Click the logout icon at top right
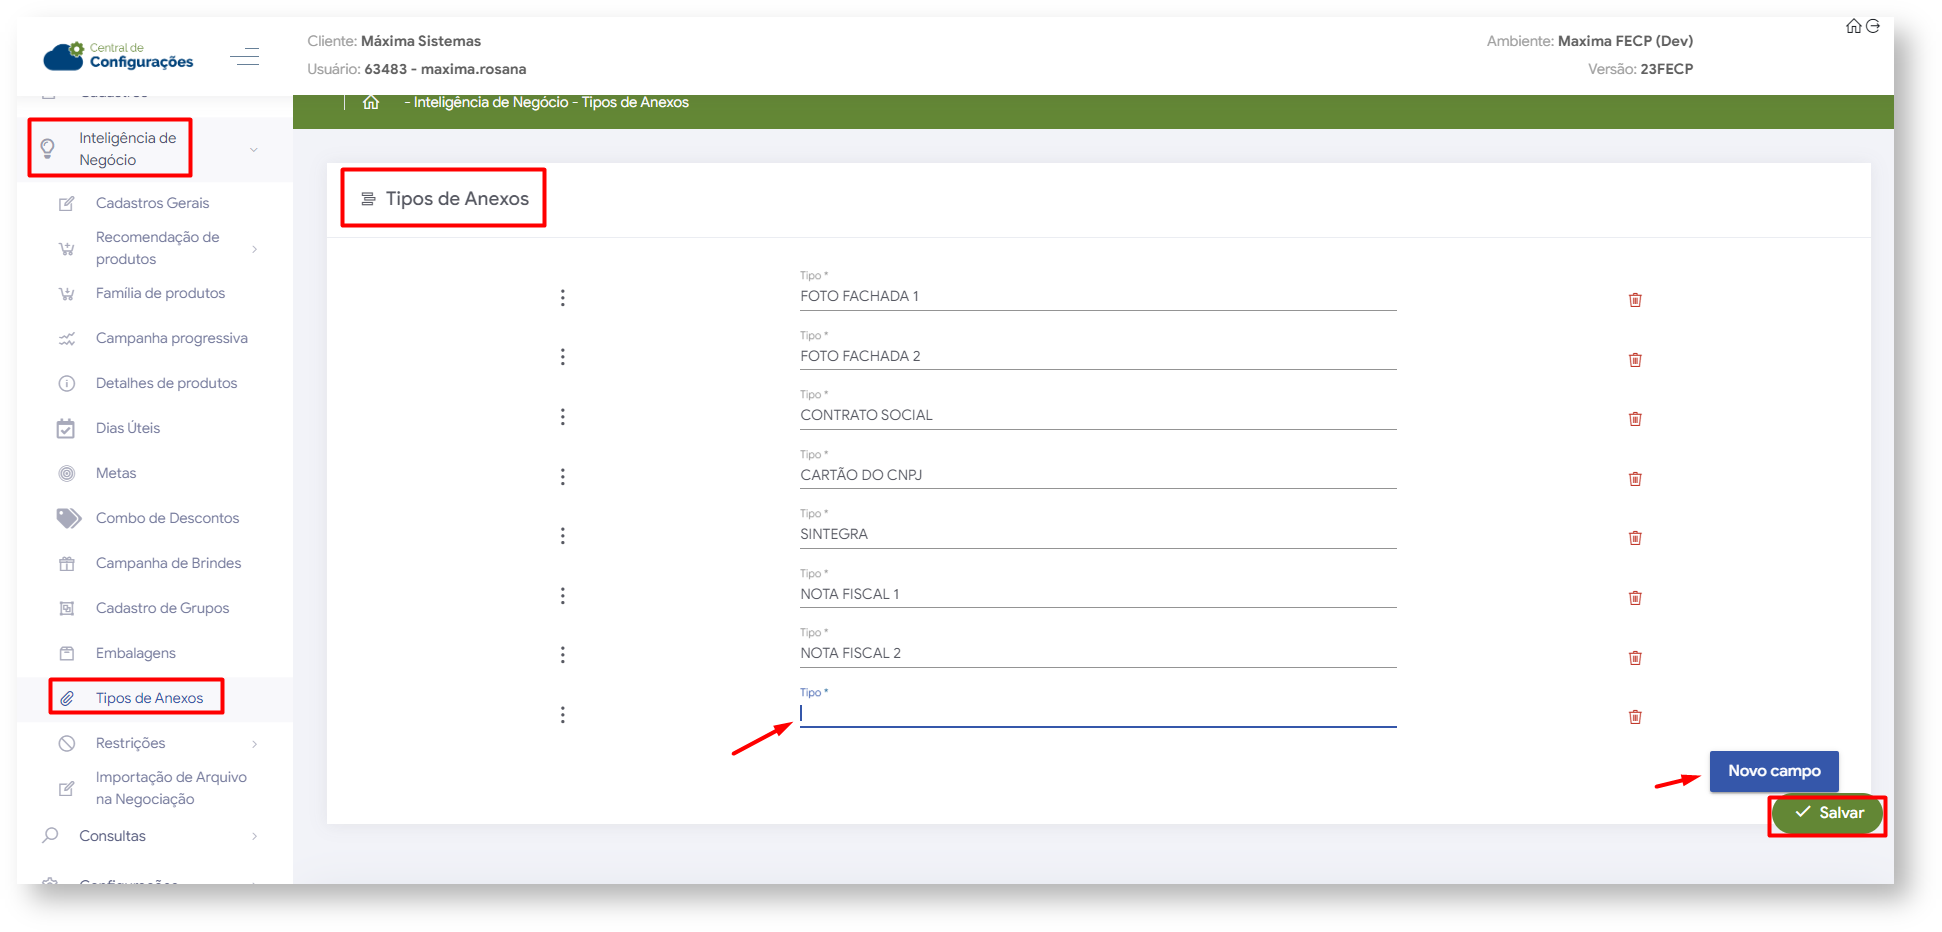 coord(1873,26)
